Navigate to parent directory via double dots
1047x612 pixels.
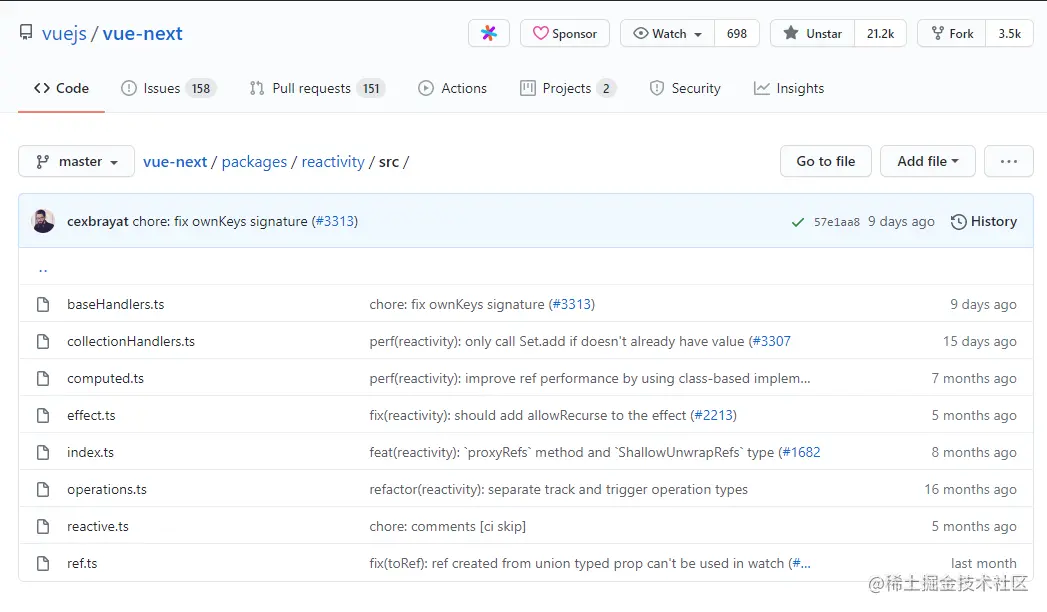click(43, 268)
